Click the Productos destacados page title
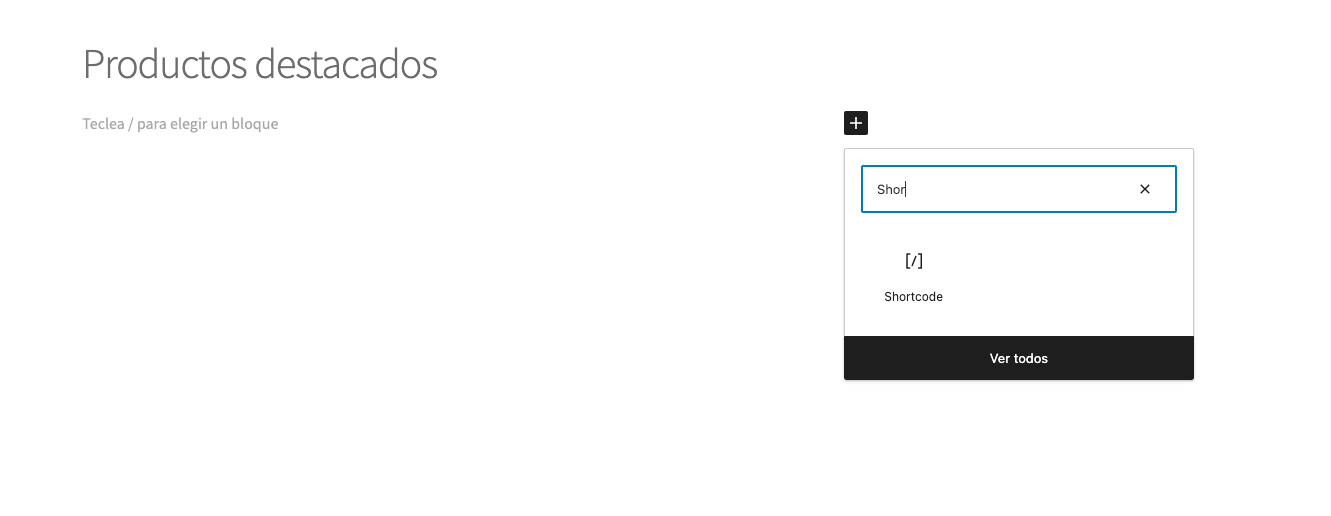 click(260, 64)
